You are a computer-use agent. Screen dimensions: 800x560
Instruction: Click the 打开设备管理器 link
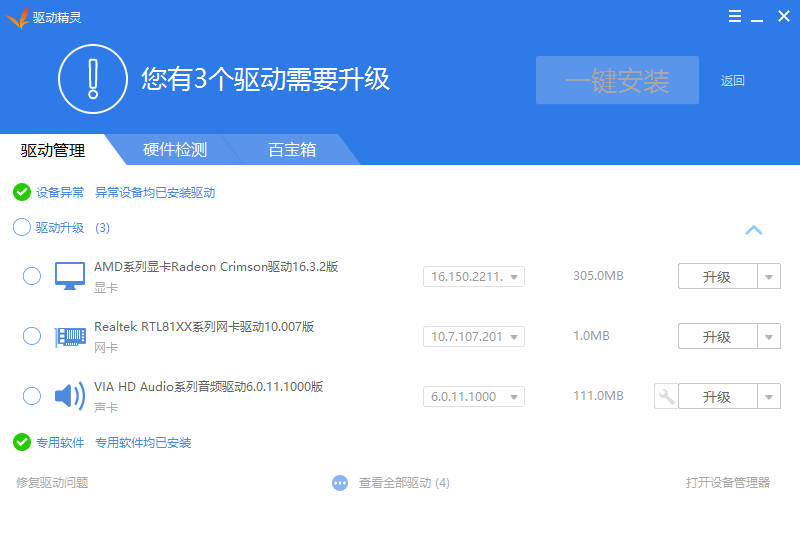point(728,482)
